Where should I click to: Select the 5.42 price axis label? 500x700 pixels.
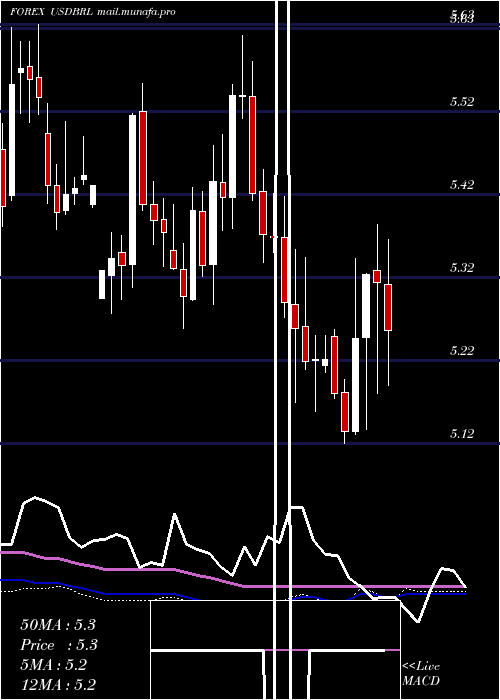click(462, 184)
